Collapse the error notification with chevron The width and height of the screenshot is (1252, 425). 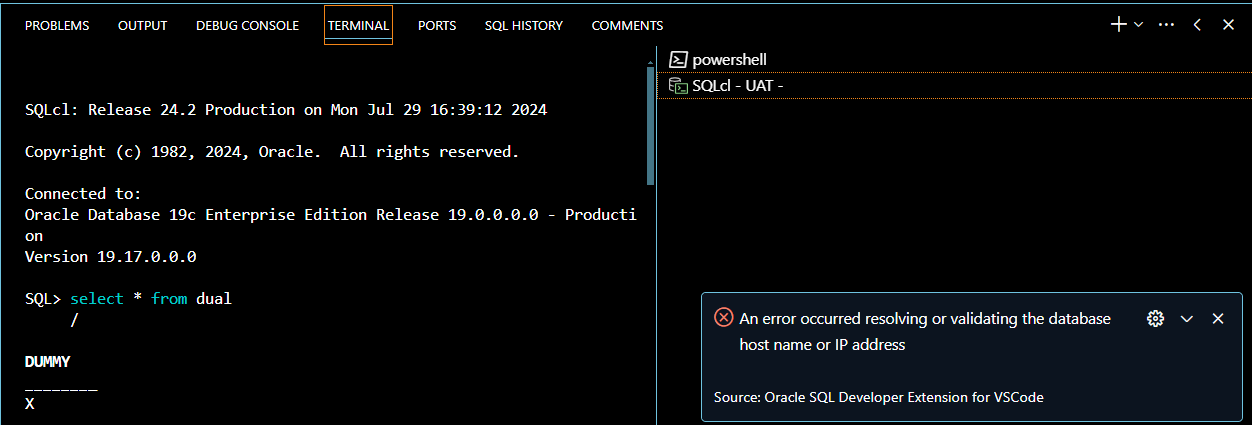pos(1187,318)
